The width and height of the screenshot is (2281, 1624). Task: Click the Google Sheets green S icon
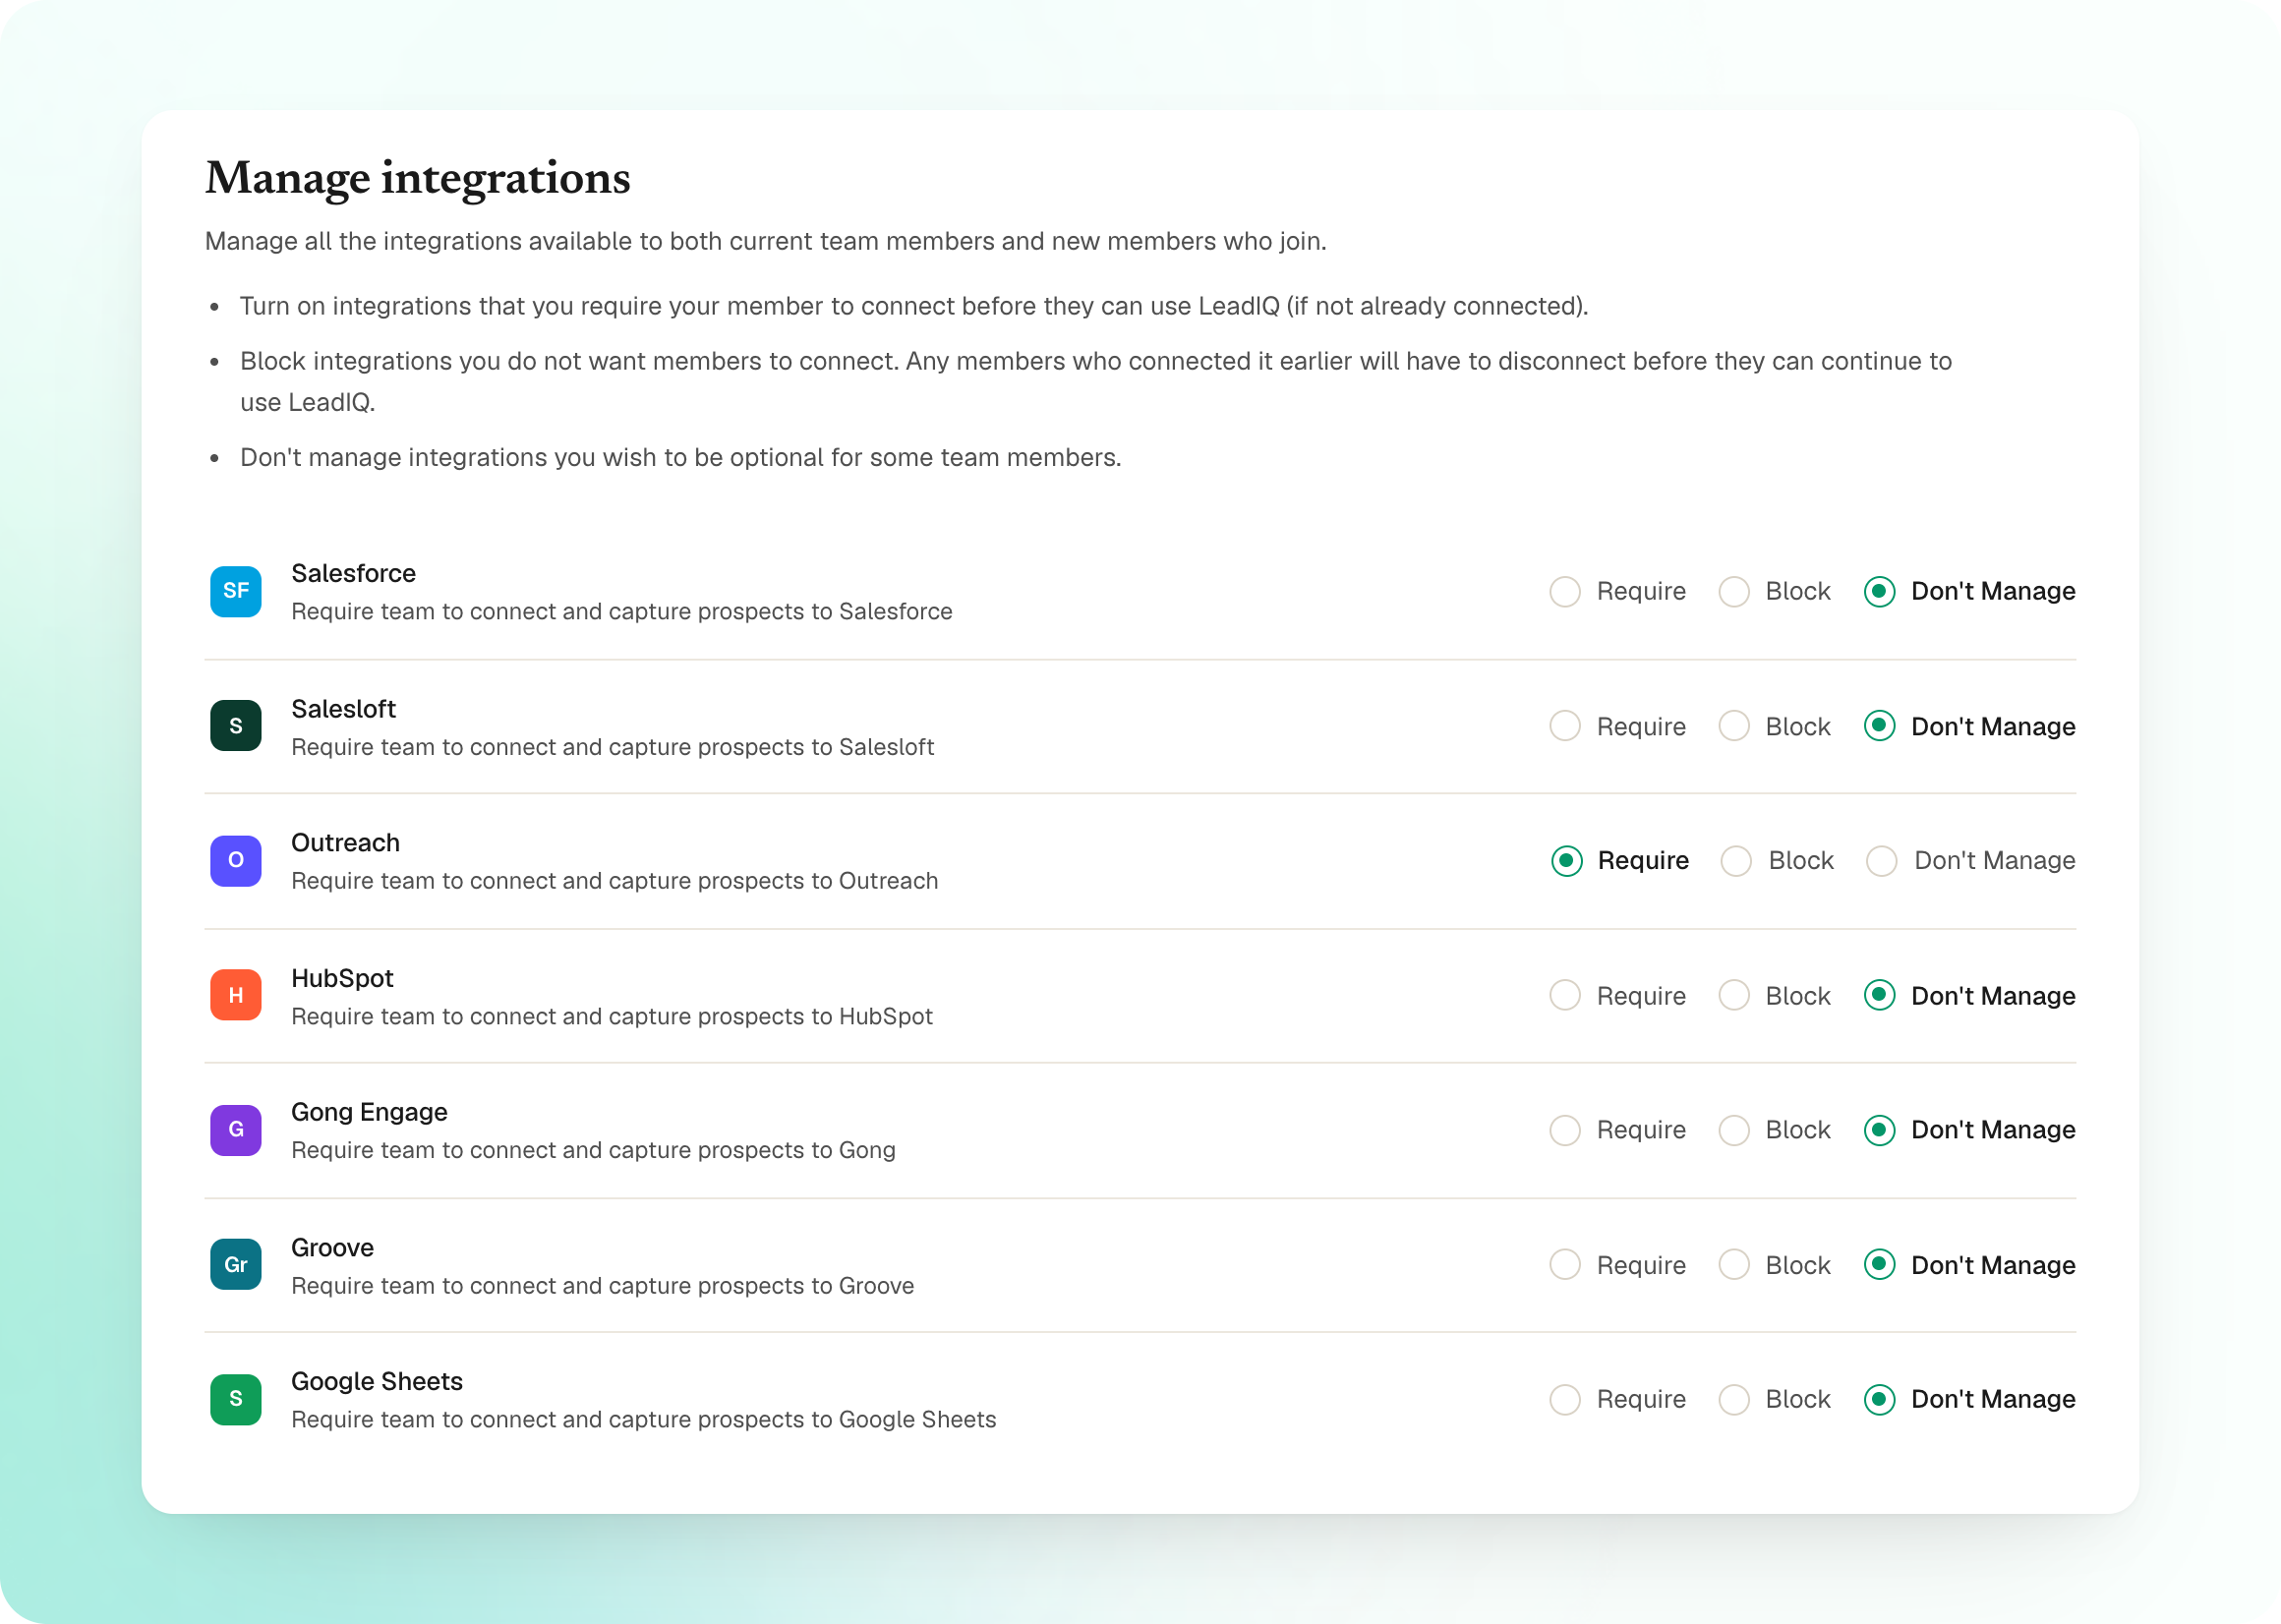pos(235,1399)
